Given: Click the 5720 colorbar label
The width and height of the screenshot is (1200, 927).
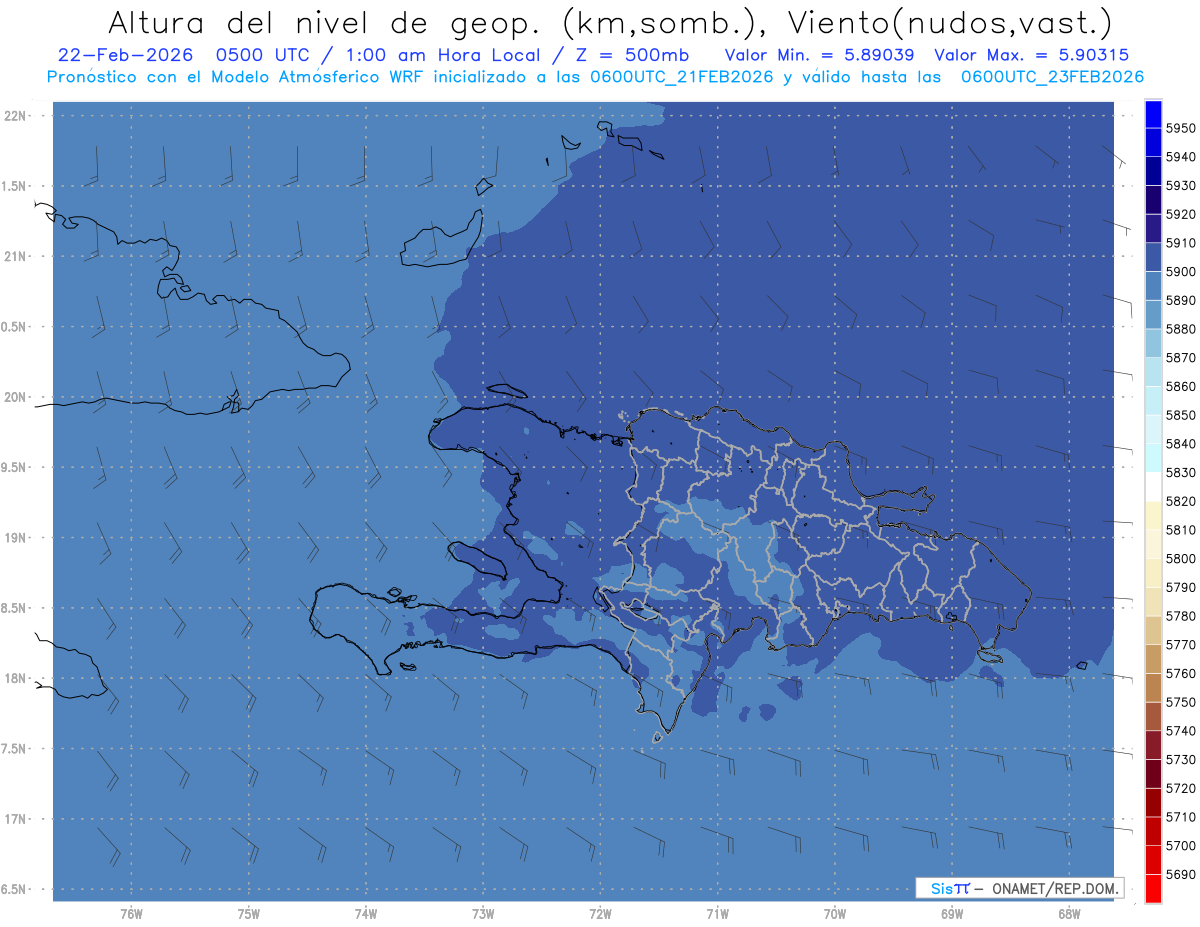Looking at the screenshot, I should (1180, 788).
